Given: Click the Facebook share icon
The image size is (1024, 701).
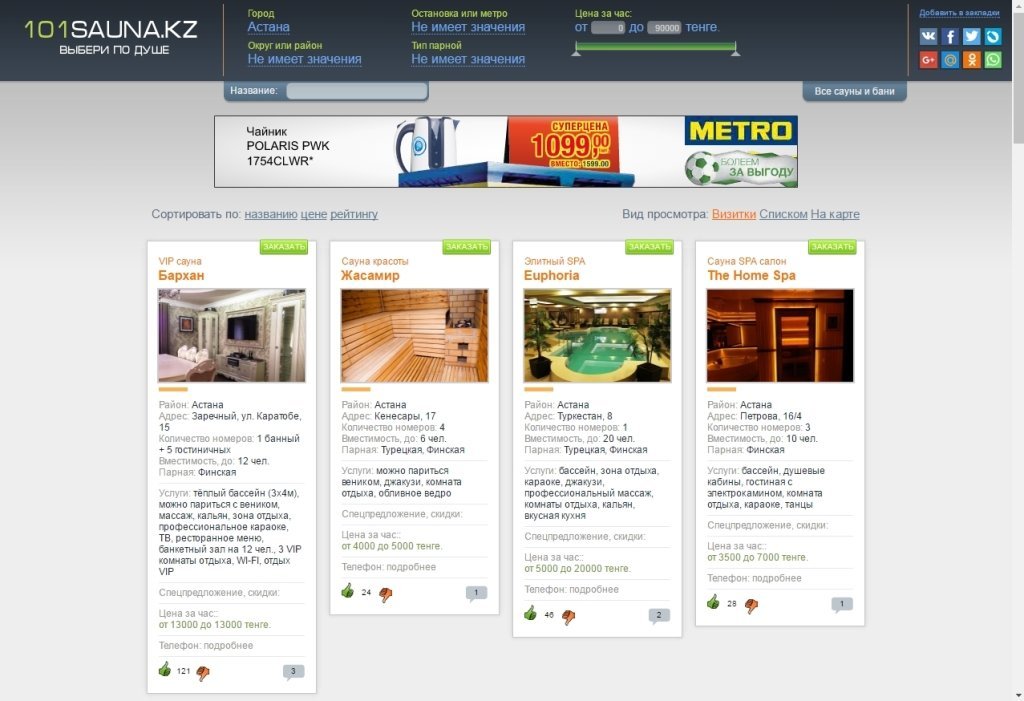Looking at the screenshot, I should [x=950, y=36].
